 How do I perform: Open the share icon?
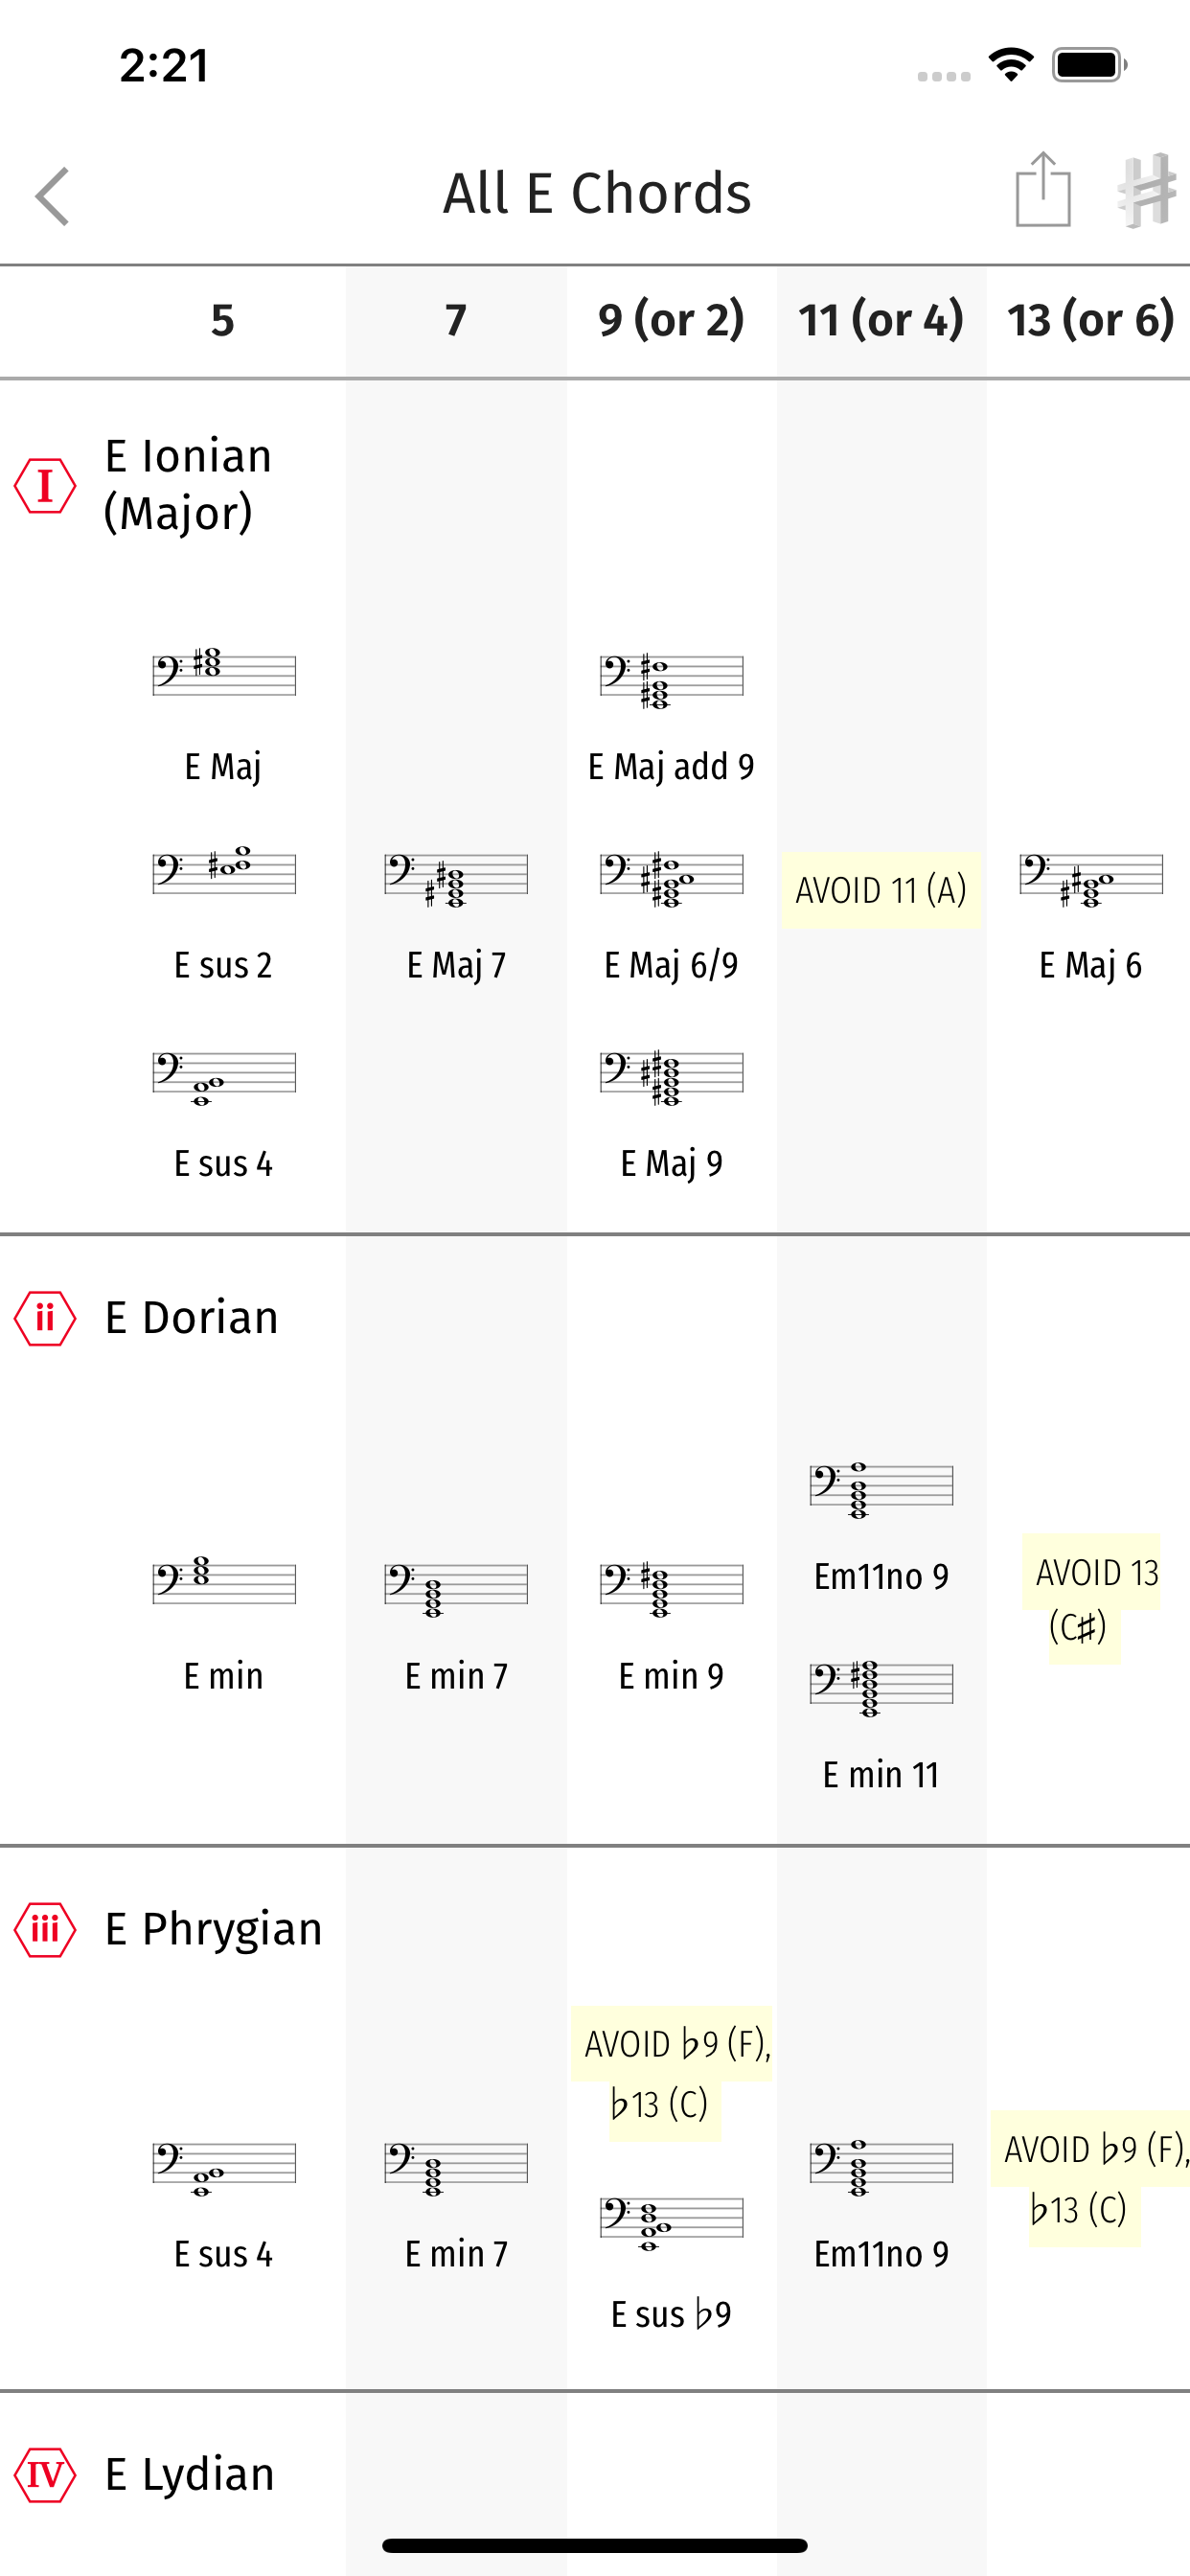click(x=1043, y=189)
